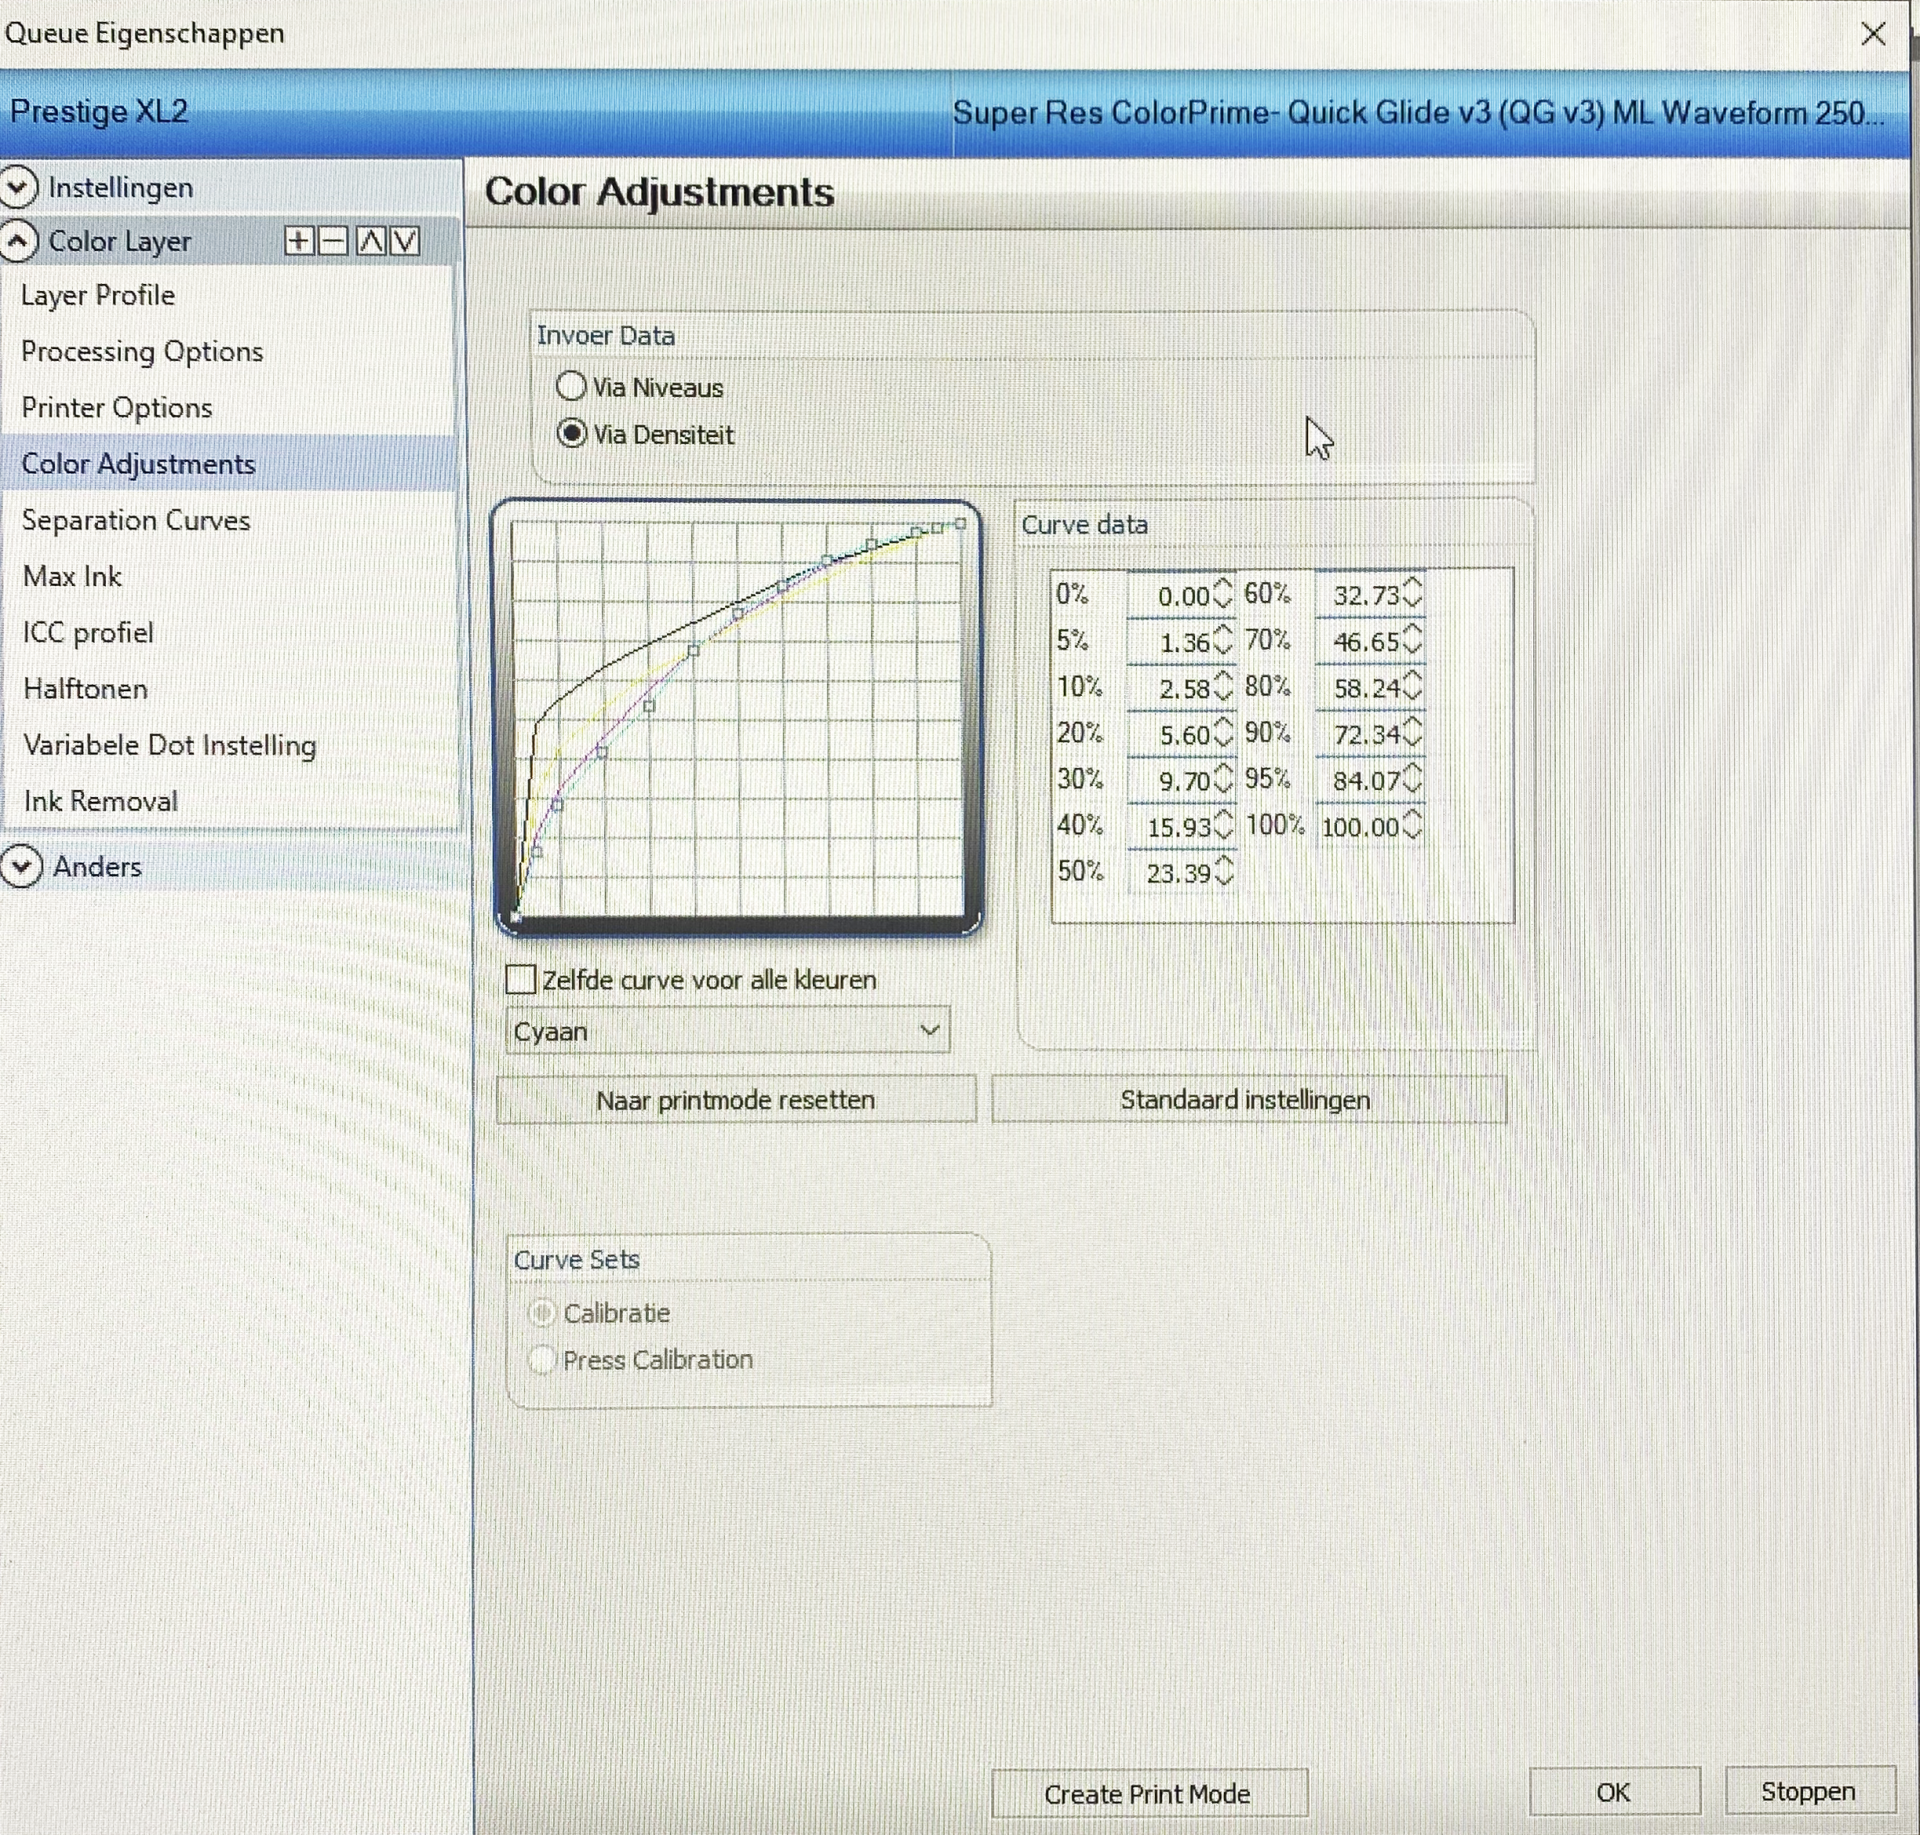Open Separation Curves in the sidebar

(136, 520)
